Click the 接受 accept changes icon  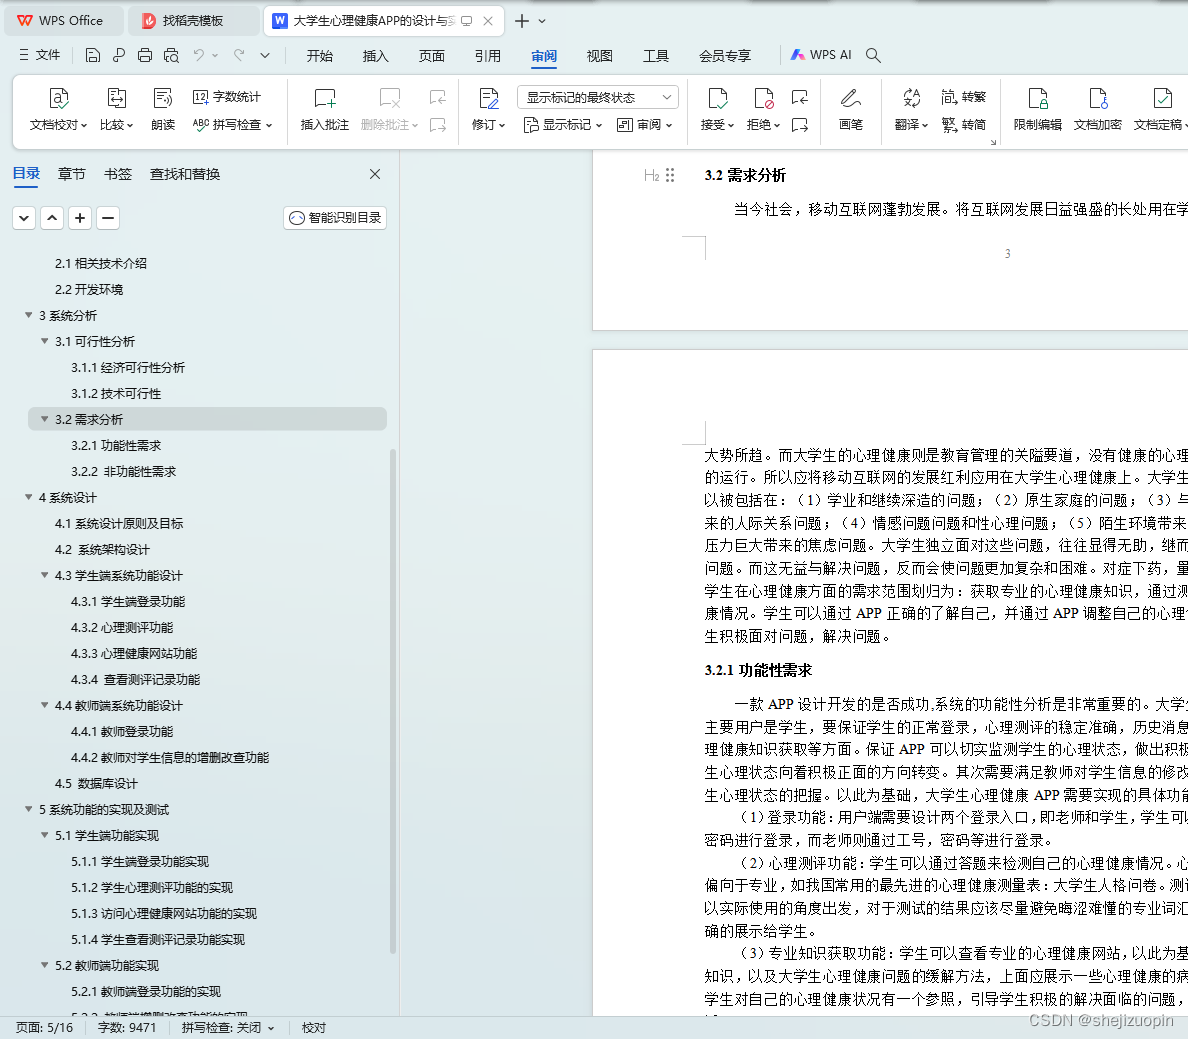coord(717,98)
